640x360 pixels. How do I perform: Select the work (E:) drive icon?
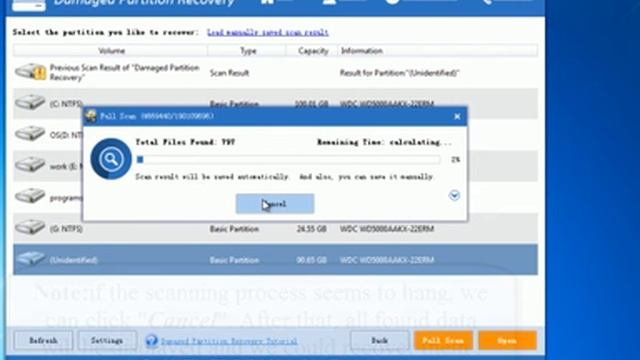point(30,164)
